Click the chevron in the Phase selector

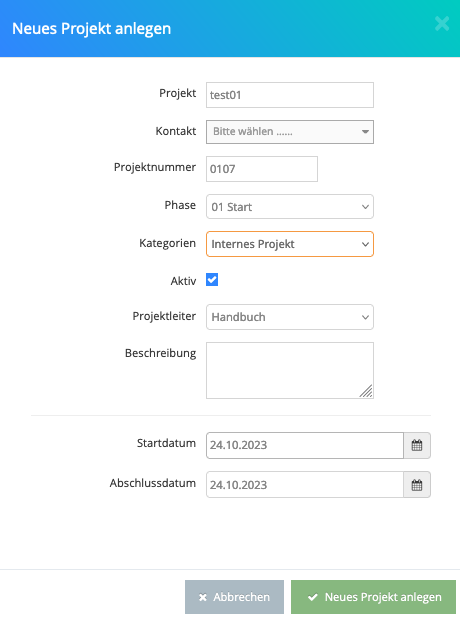point(365,207)
